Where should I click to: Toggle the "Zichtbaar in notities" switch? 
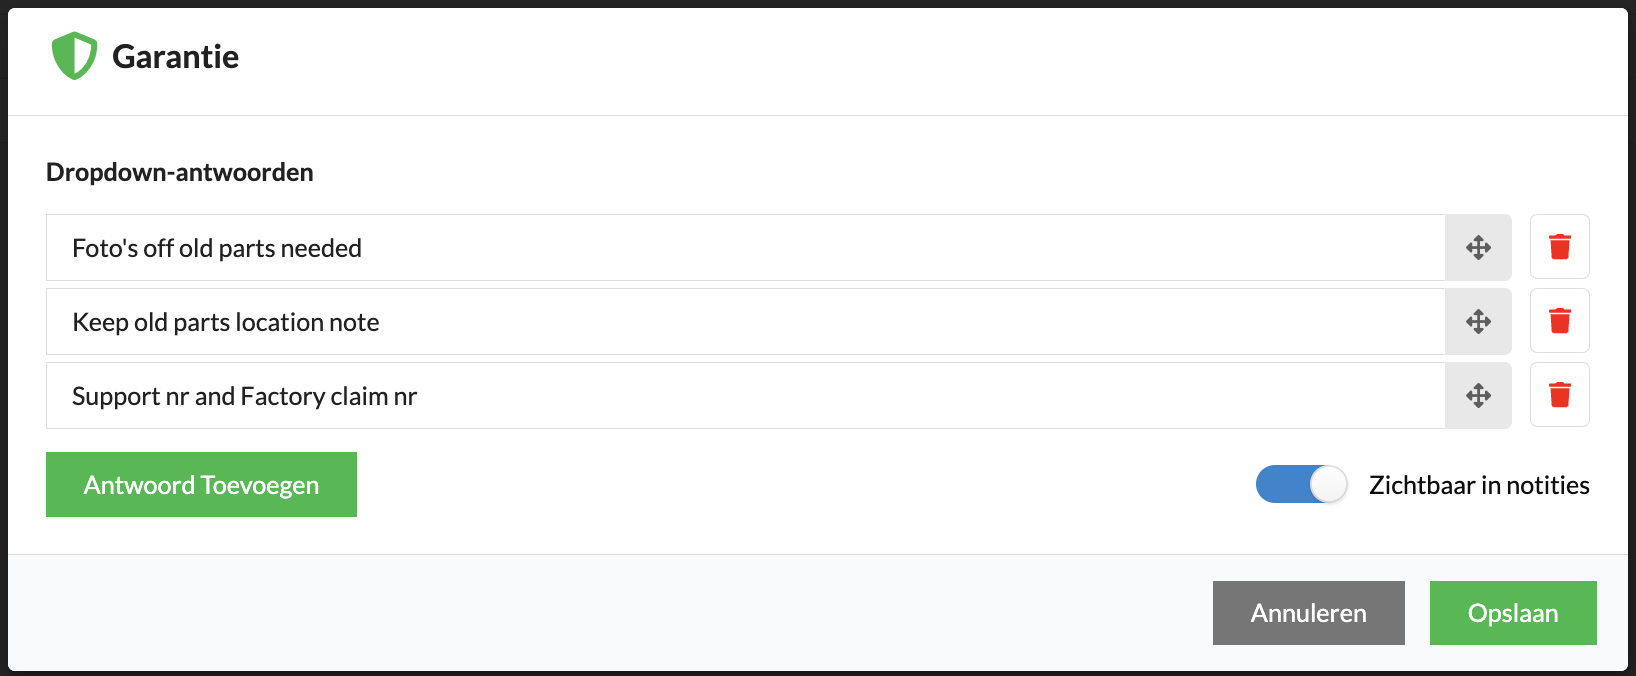click(1302, 485)
